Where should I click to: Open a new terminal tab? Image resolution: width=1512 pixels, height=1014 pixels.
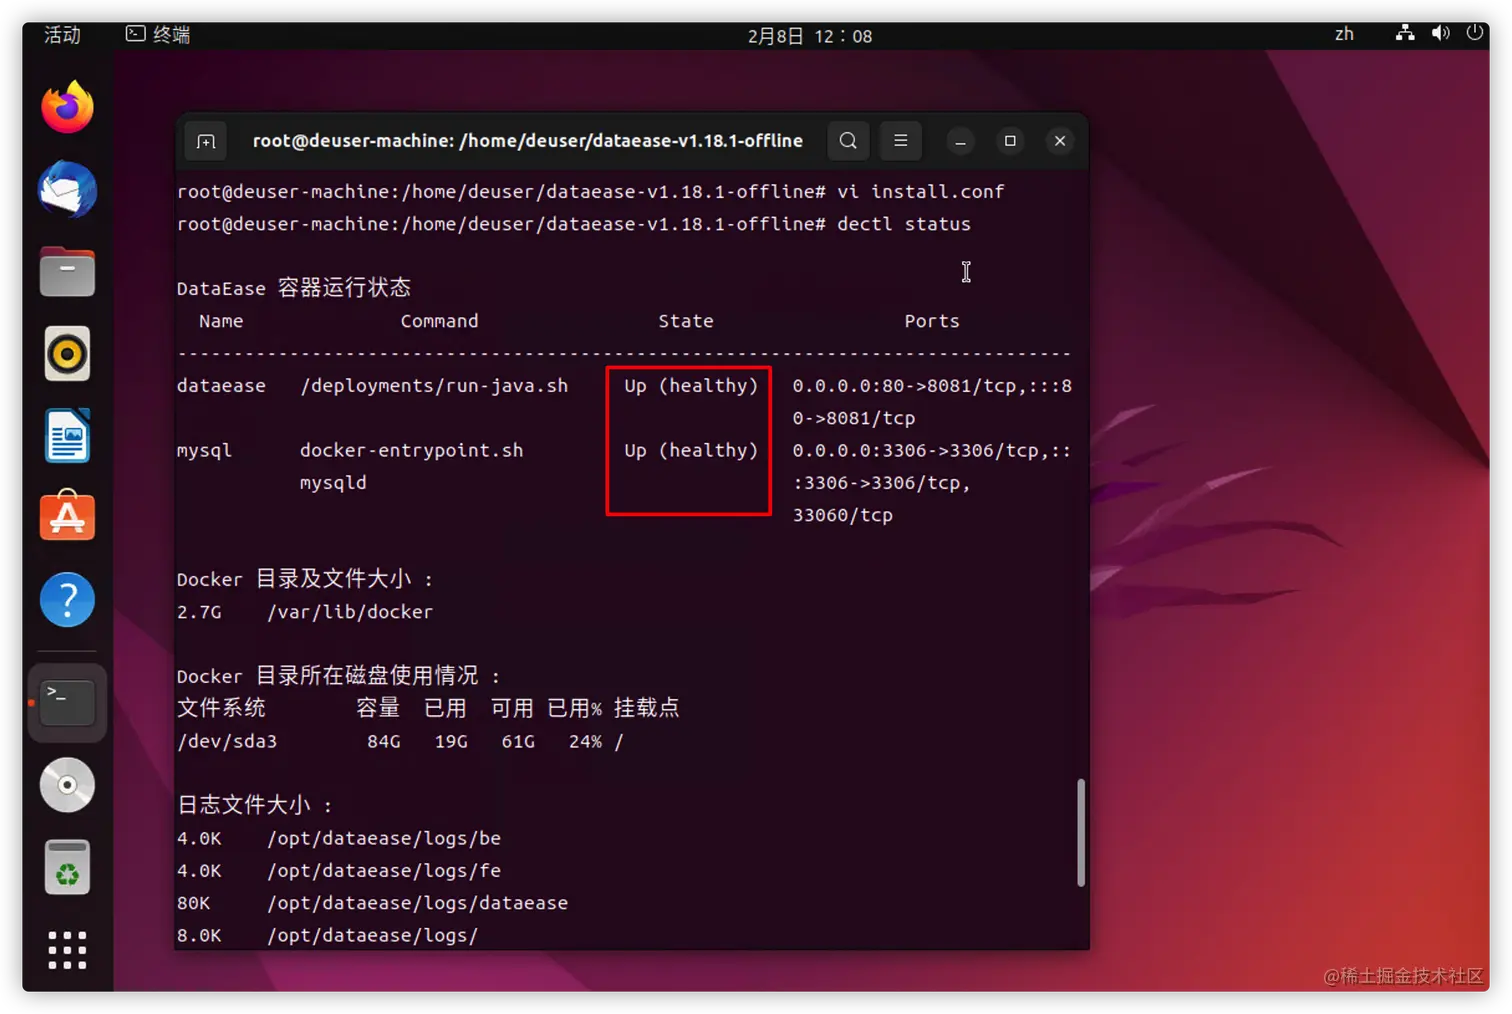point(205,141)
